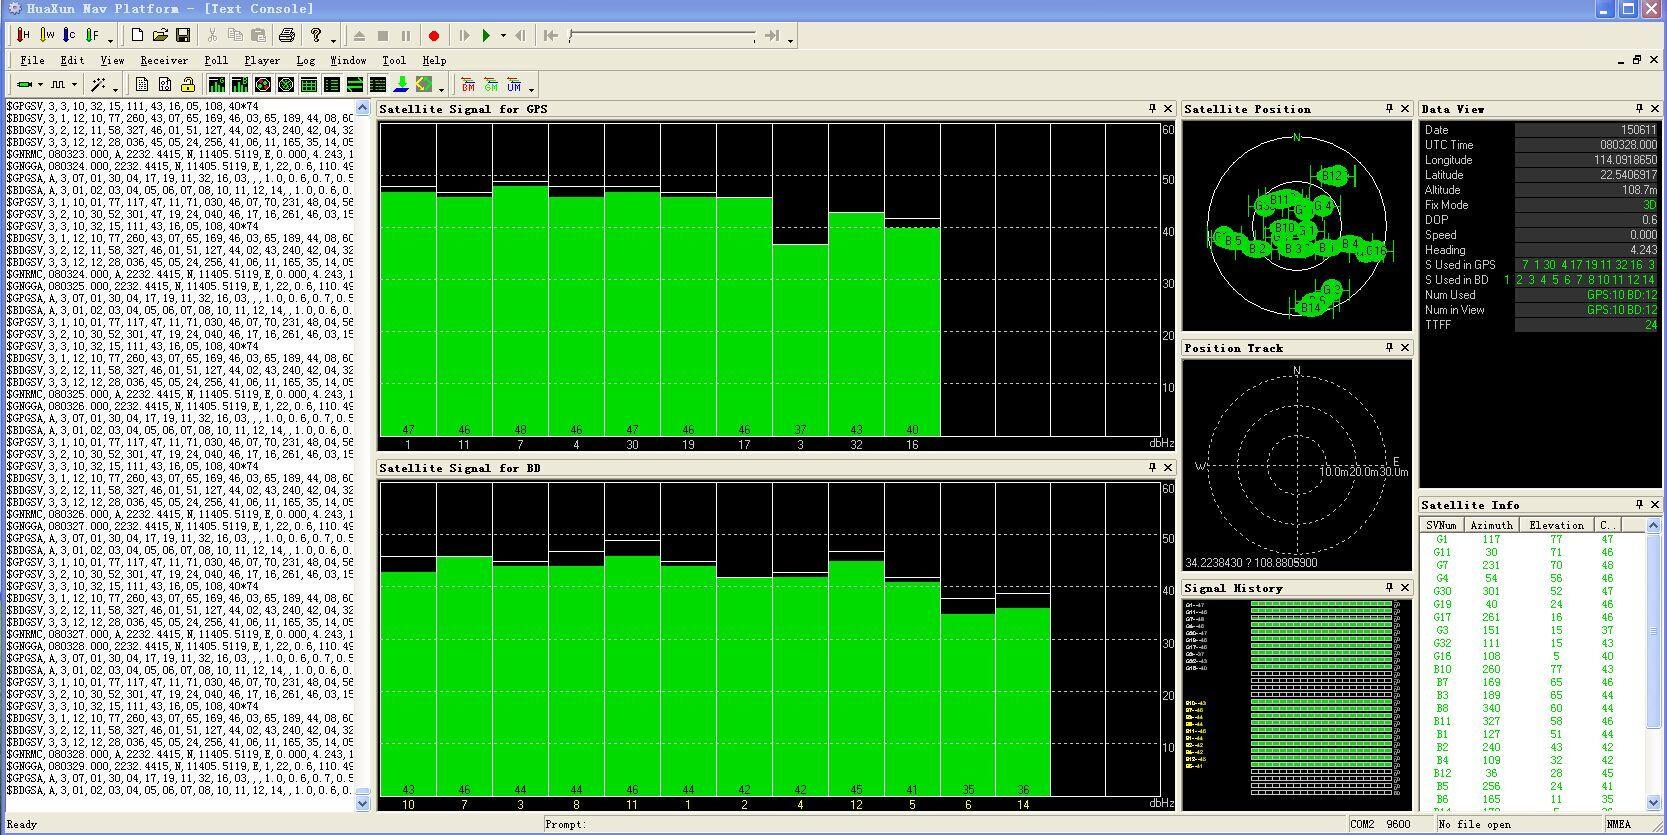The width and height of the screenshot is (1667, 835).
Task: Toggle pin on Satellite Signal for BD panel
Action: point(1152,467)
